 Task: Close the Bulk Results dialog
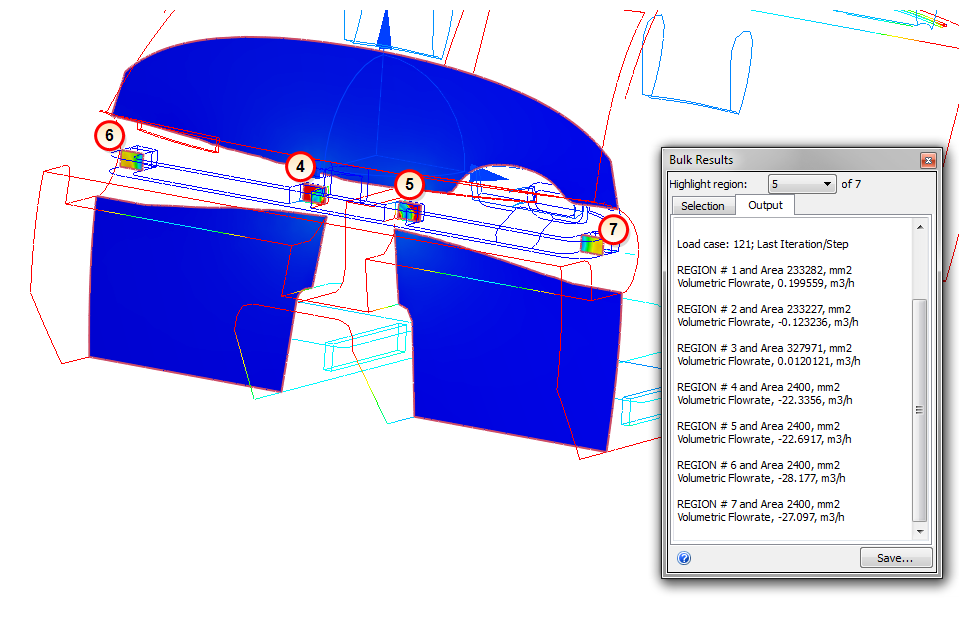pos(928,161)
